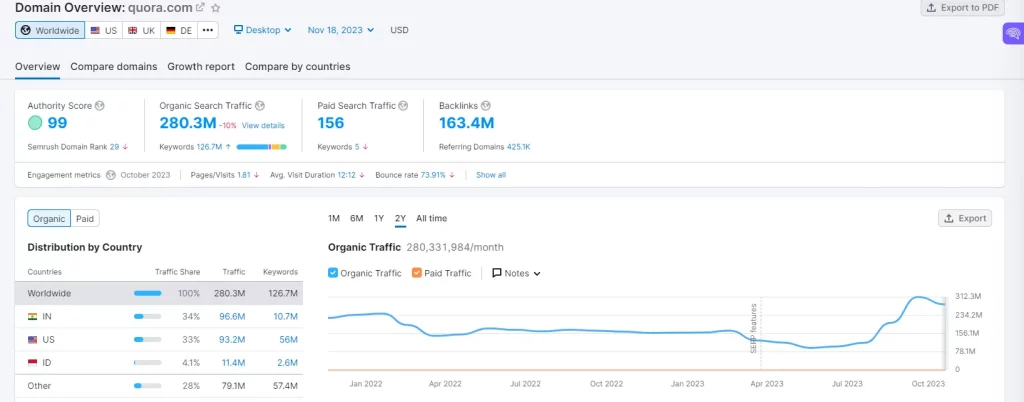Toggle the Paid Traffic checkbox
The width and height of the screenshot is (1024, 402).
coord(417,273)
